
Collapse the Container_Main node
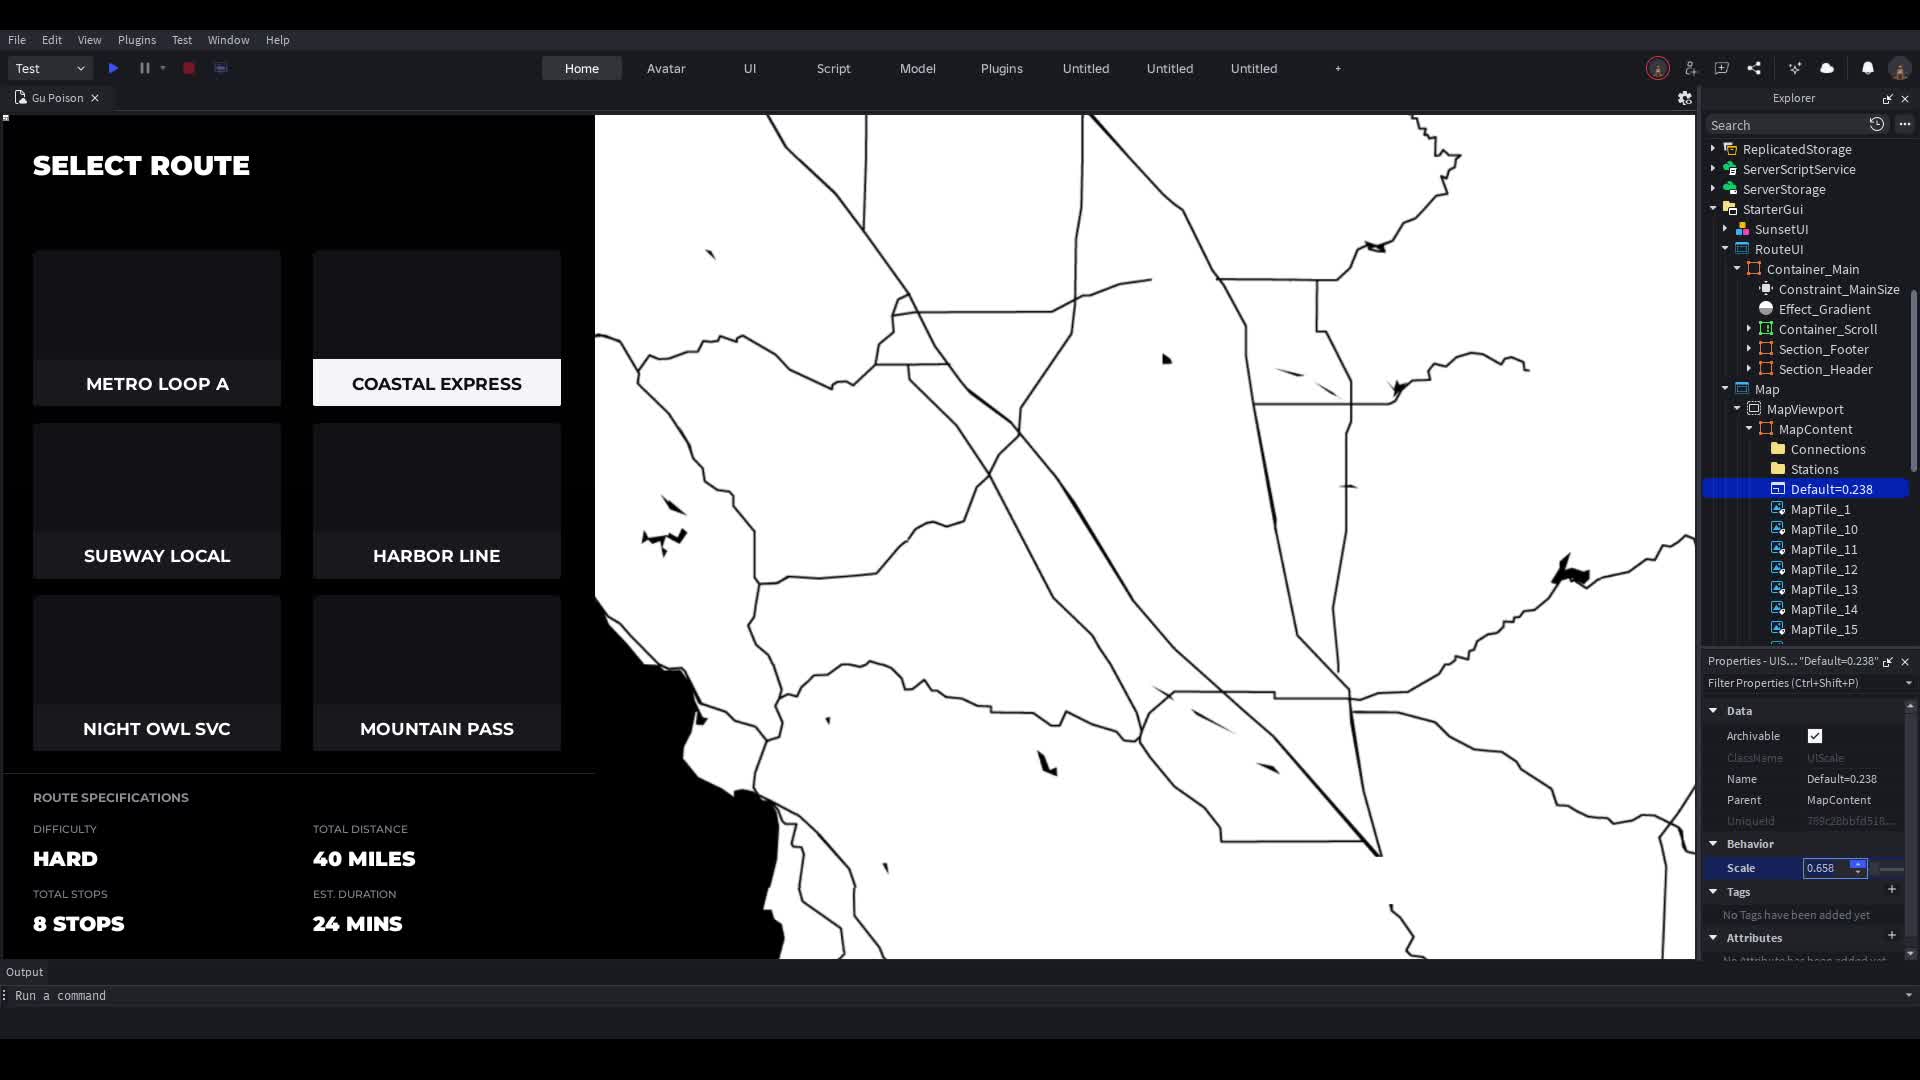tap(1737, 269)
